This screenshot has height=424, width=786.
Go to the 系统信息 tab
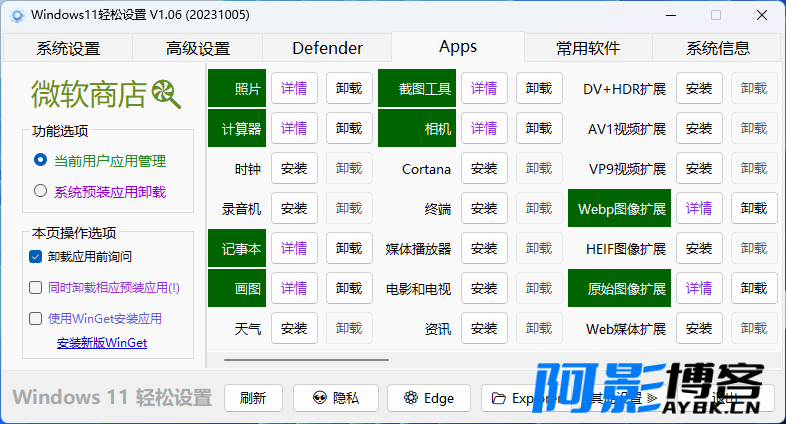(717, 48)
